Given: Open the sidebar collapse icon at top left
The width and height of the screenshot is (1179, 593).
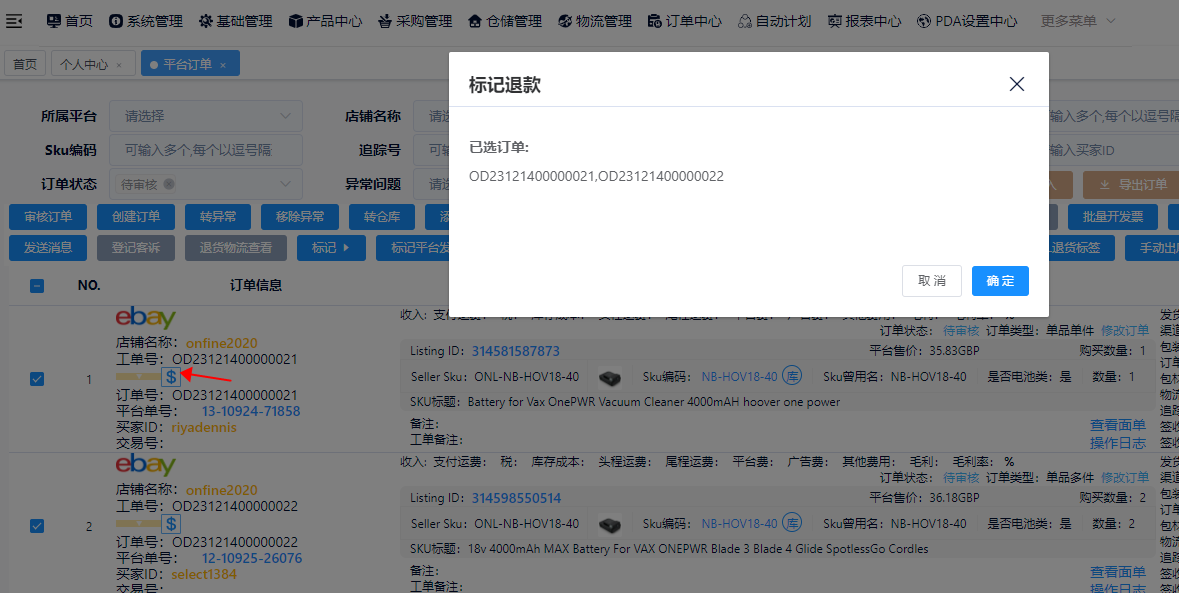Looking at the screenshot, I should tap(14, 20).
